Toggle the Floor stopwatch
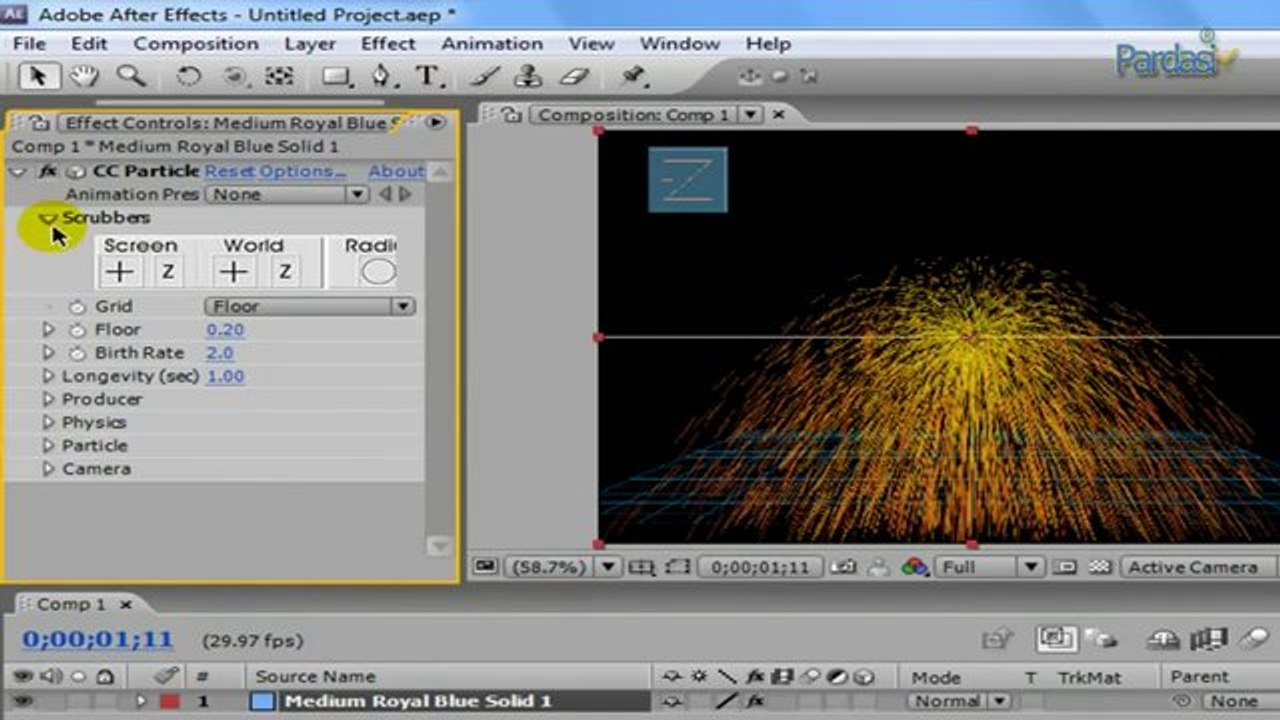This screenshot has height=720, width=1280. pos(77,330)
